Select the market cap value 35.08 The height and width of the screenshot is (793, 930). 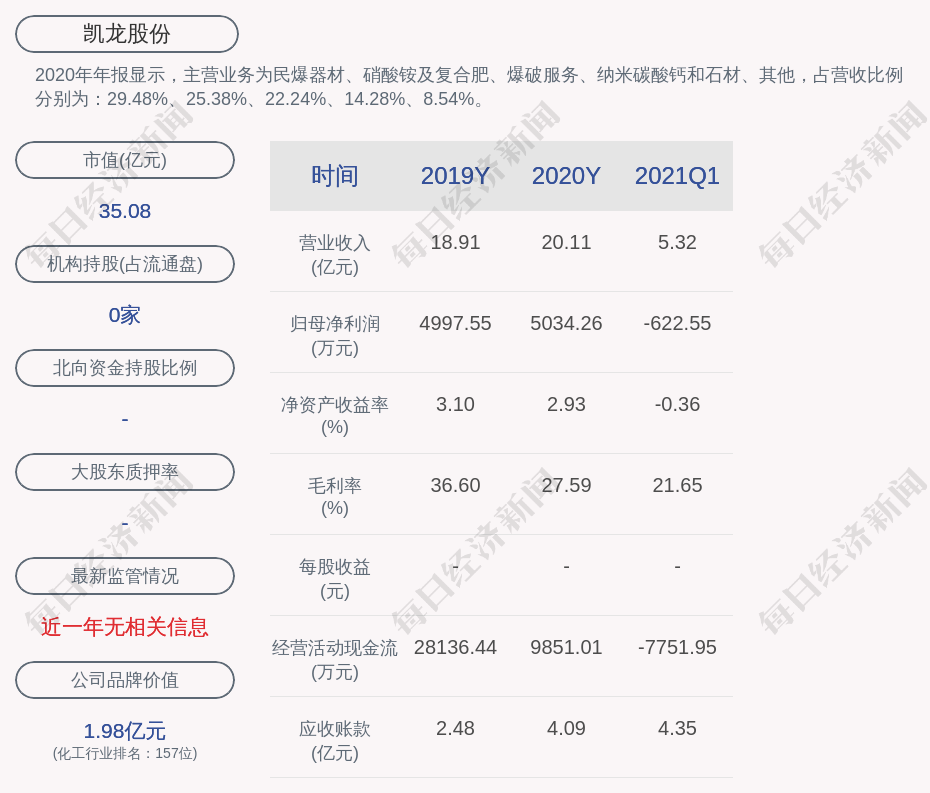[124, 211]
